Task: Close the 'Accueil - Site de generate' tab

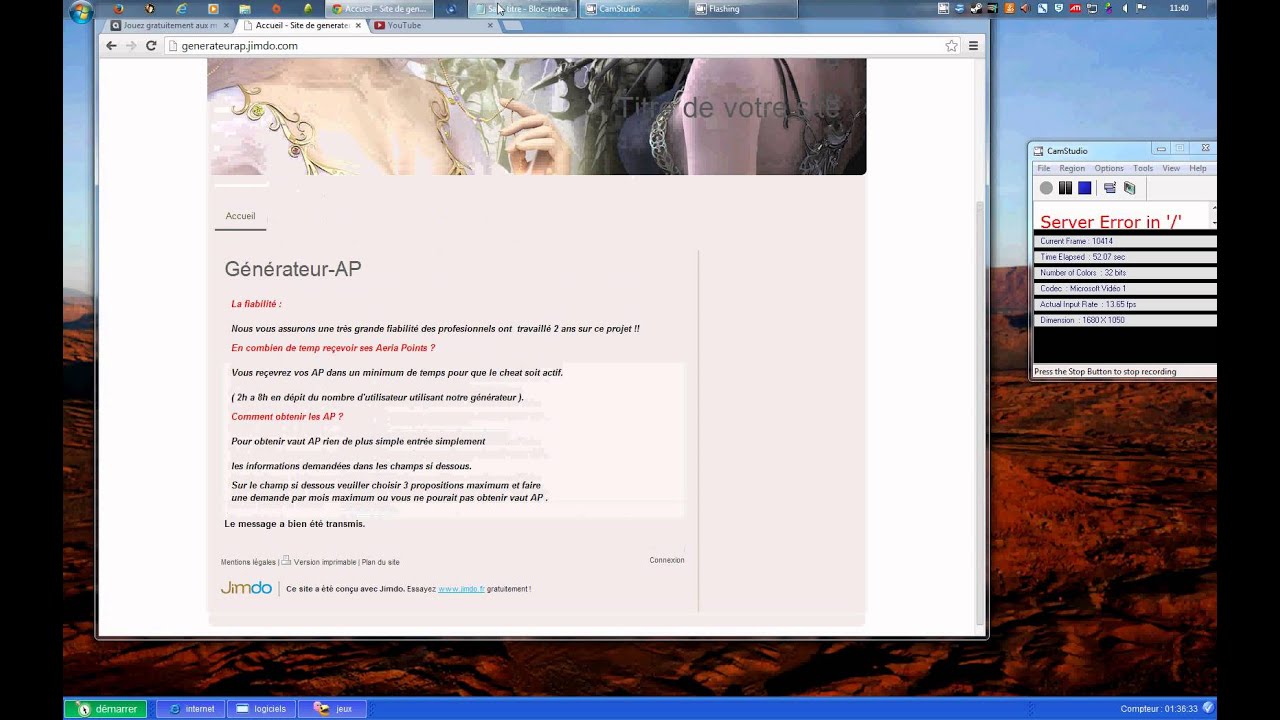Action: coord(358,25)
